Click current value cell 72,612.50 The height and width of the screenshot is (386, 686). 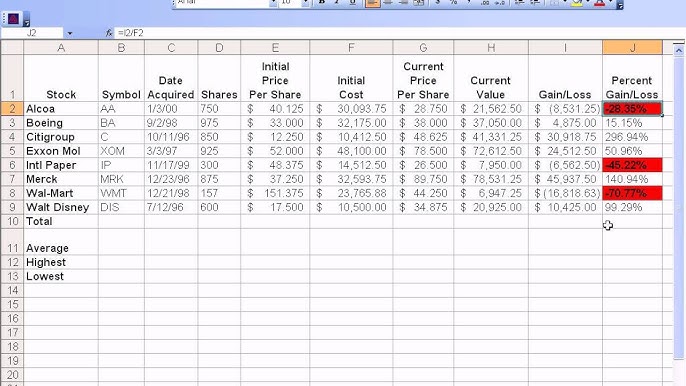click(491, 151)
